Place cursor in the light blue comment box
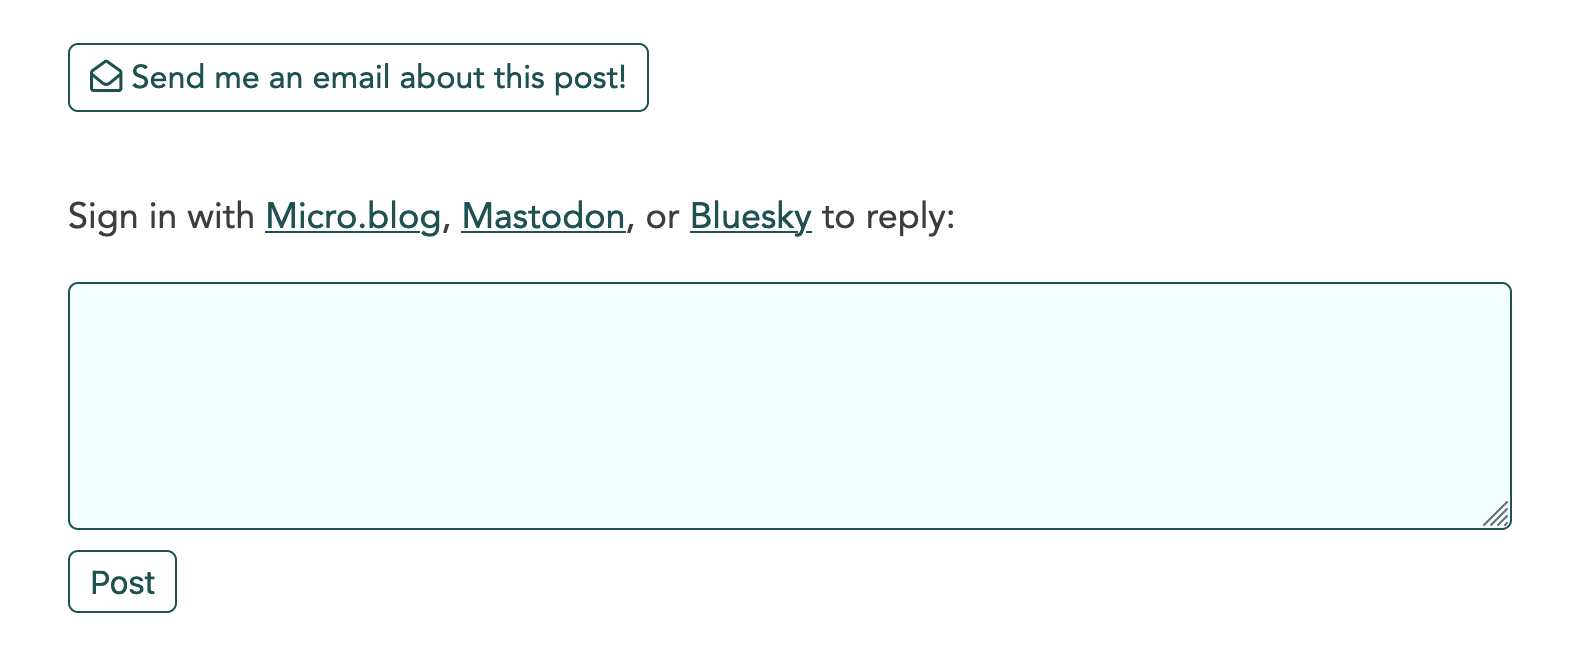 point(790,406)
